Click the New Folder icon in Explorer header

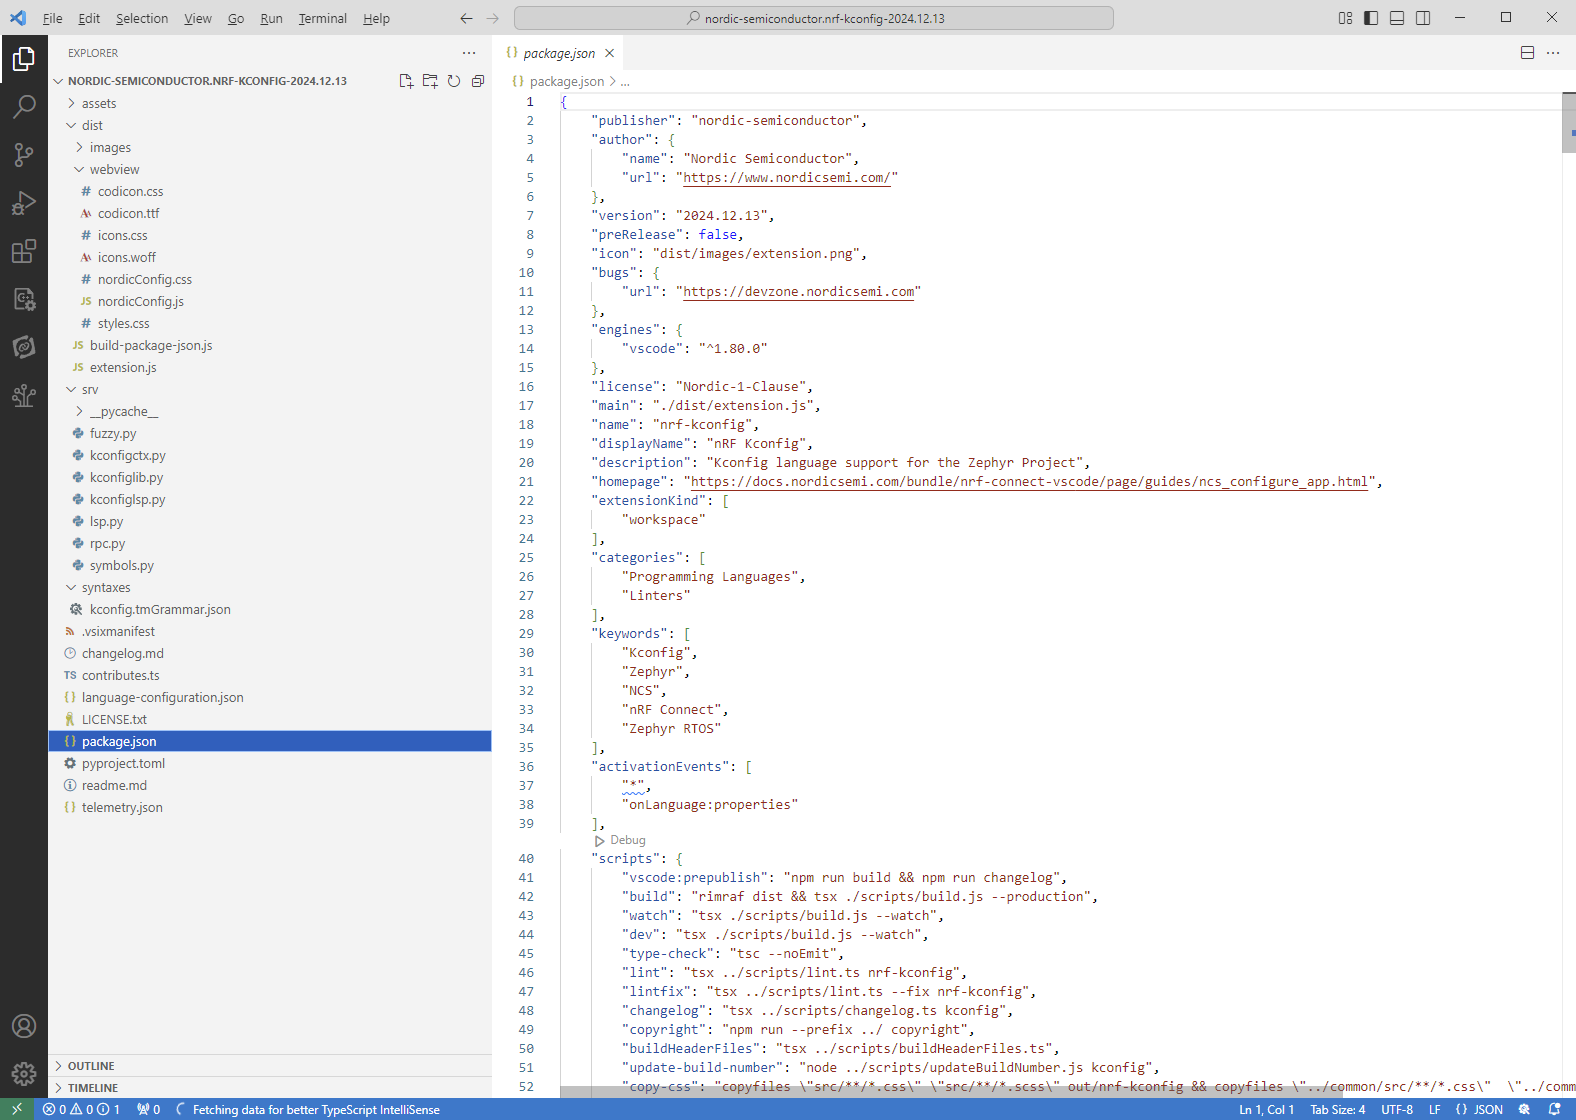[x=430, y=81]
